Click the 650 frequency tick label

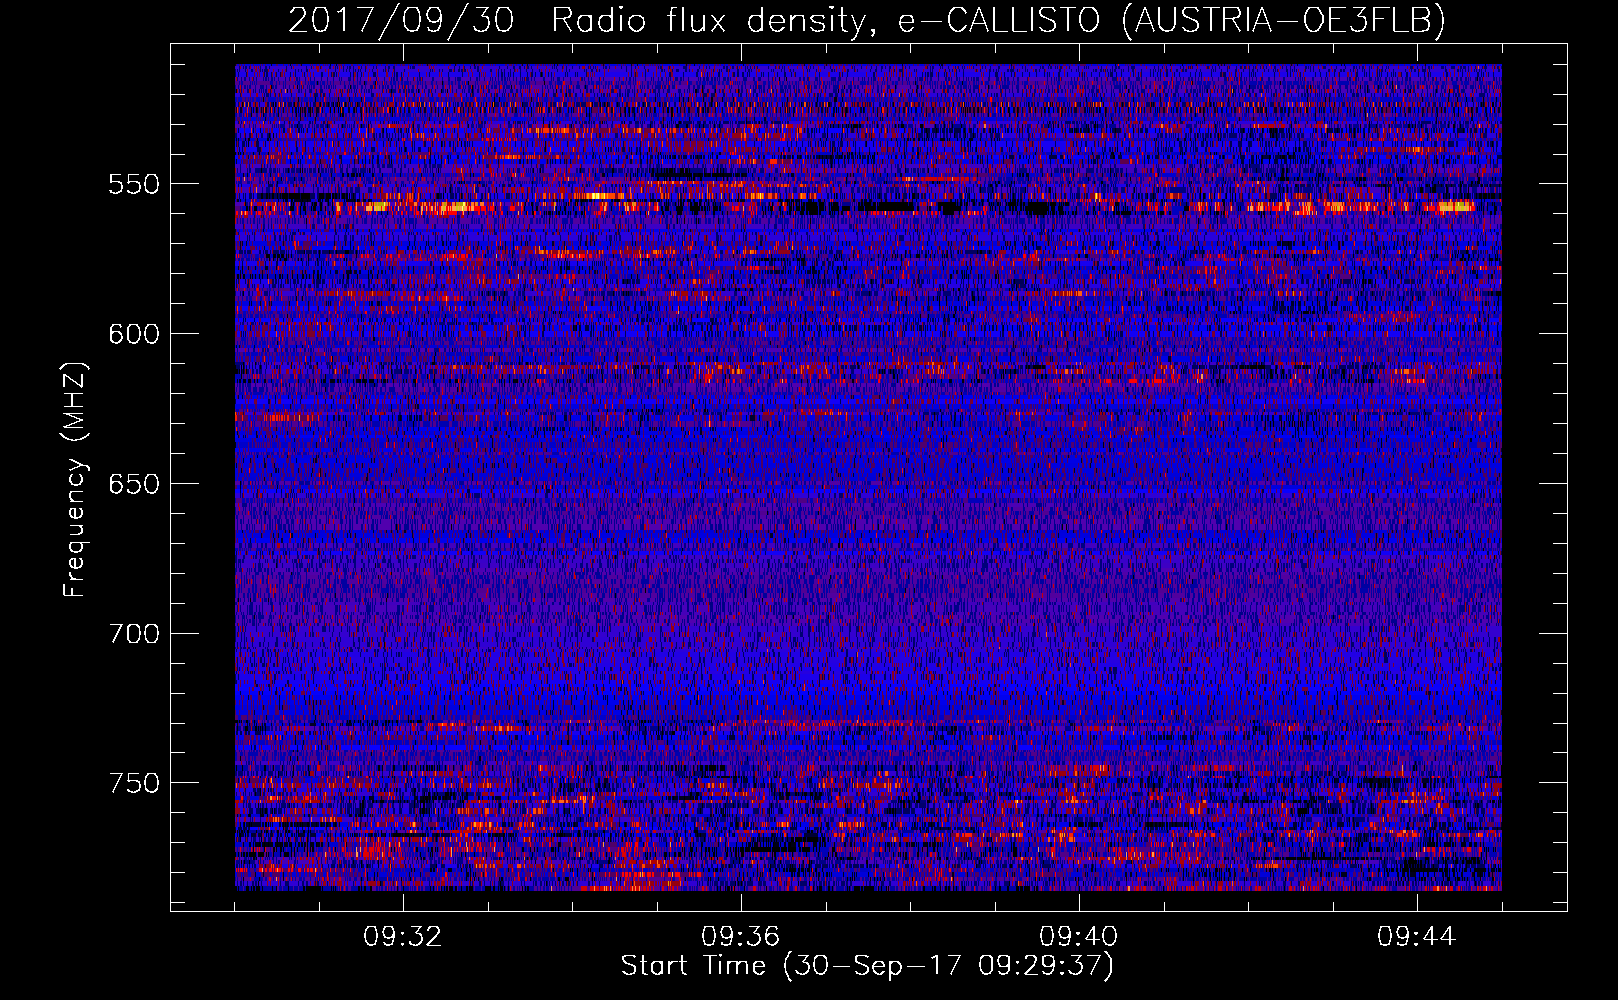tap(134, 484)
